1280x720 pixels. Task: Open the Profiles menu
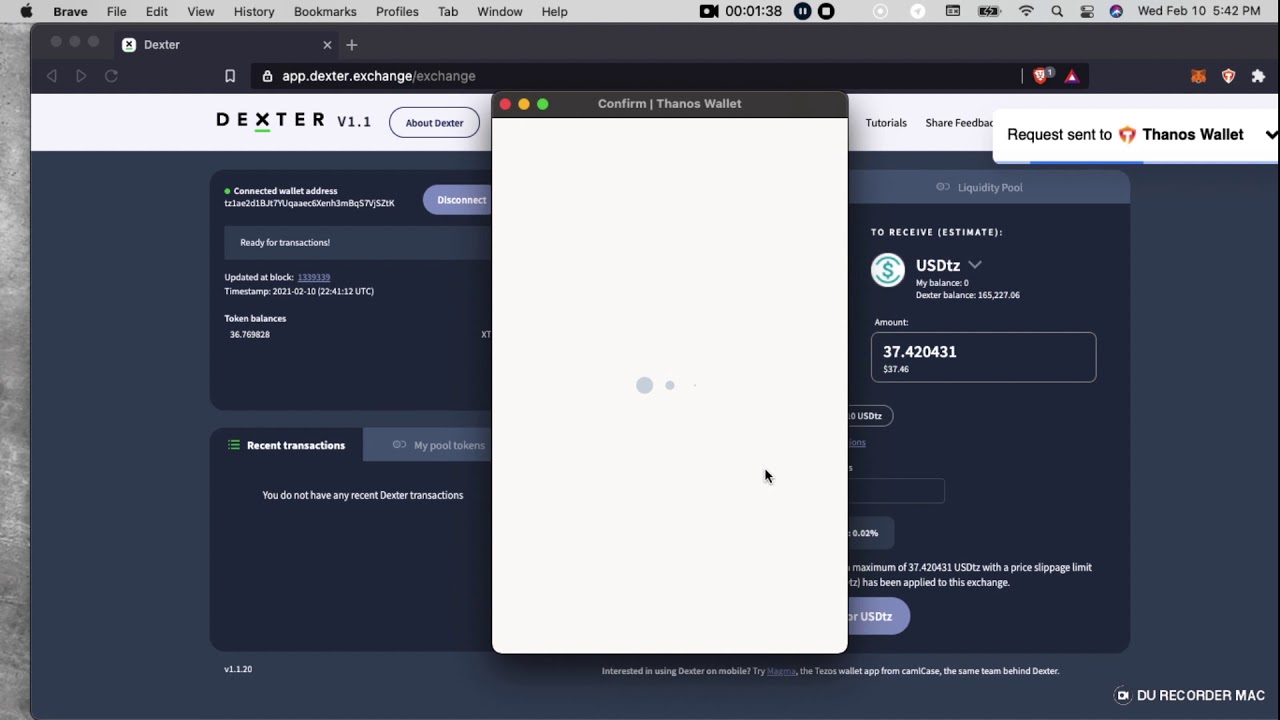tap(397, 11)
